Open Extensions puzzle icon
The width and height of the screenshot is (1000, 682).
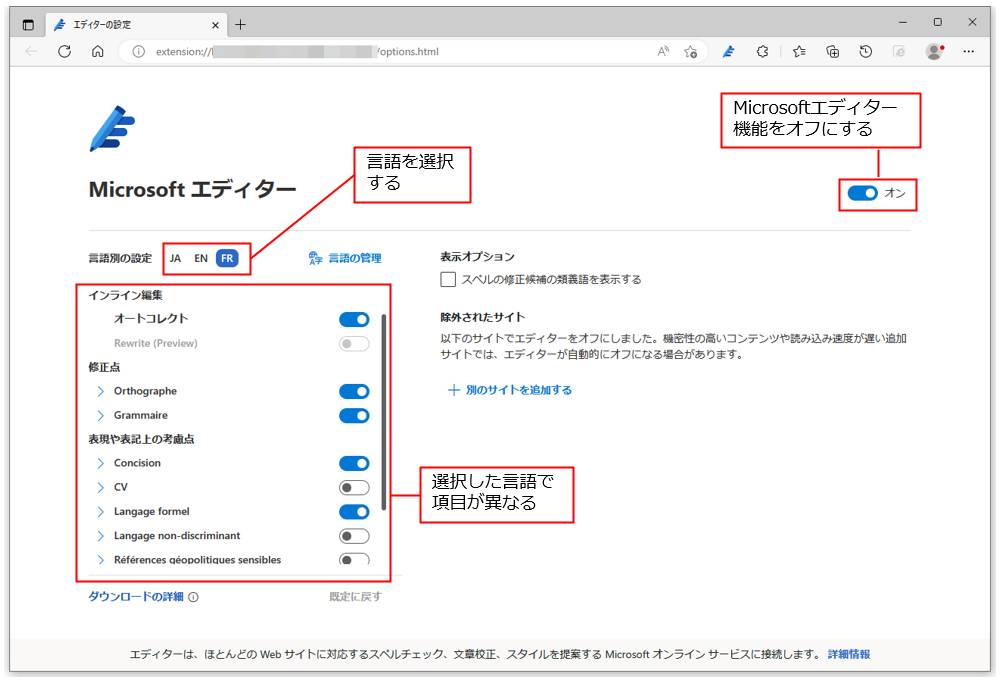click(762, 52)
